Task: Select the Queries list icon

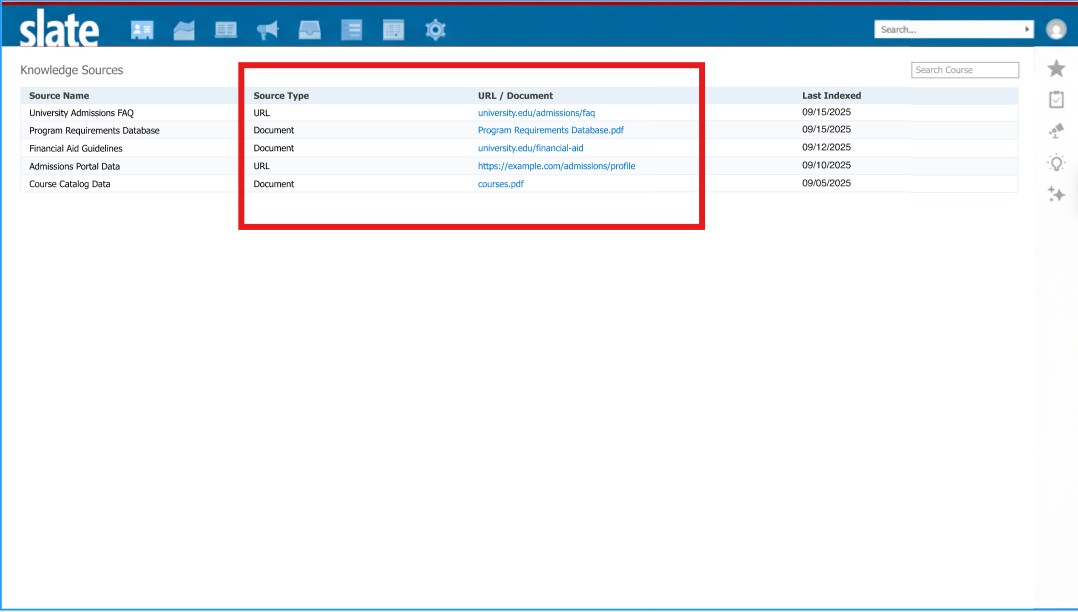Action: point(351,29)
